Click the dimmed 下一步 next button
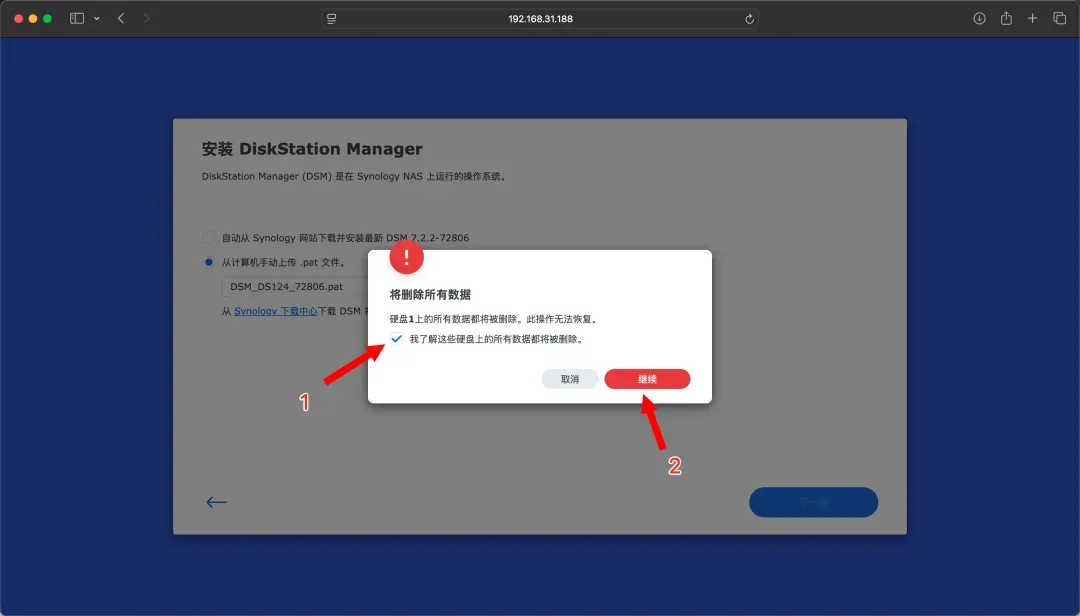 click(x=813, y=502)
